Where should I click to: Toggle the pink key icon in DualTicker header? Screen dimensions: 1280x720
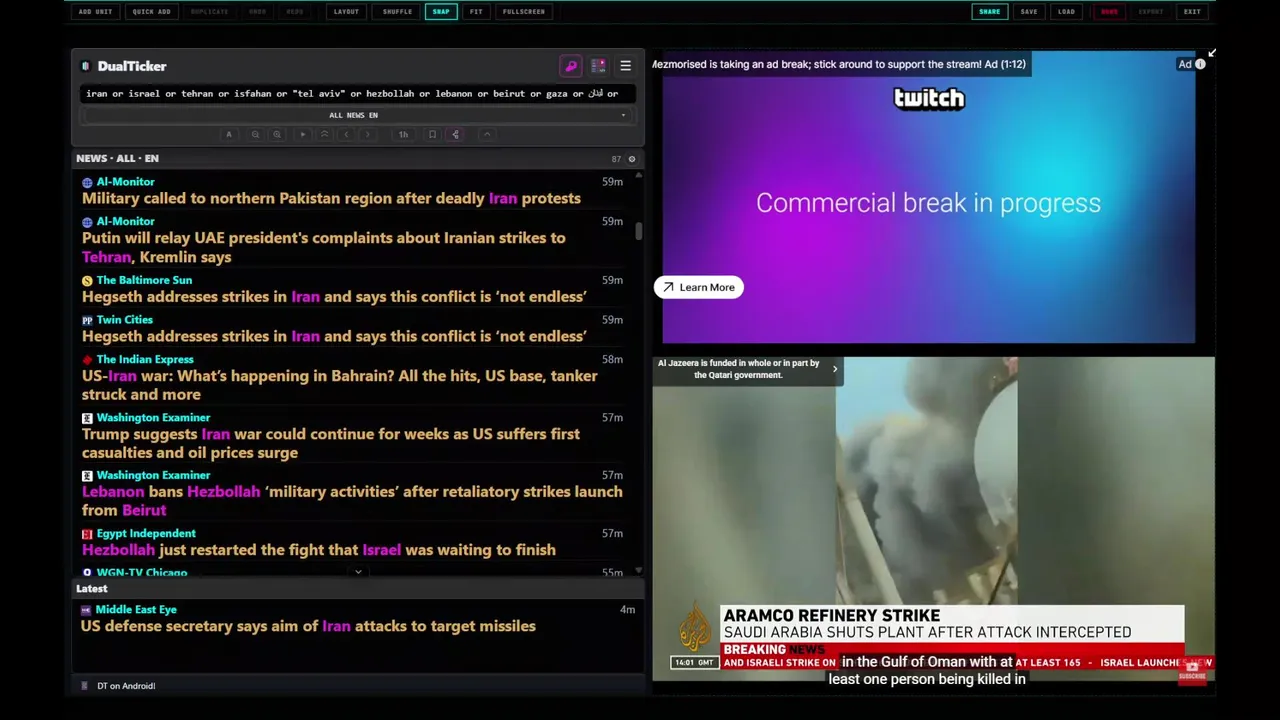(x=571, y=66)
